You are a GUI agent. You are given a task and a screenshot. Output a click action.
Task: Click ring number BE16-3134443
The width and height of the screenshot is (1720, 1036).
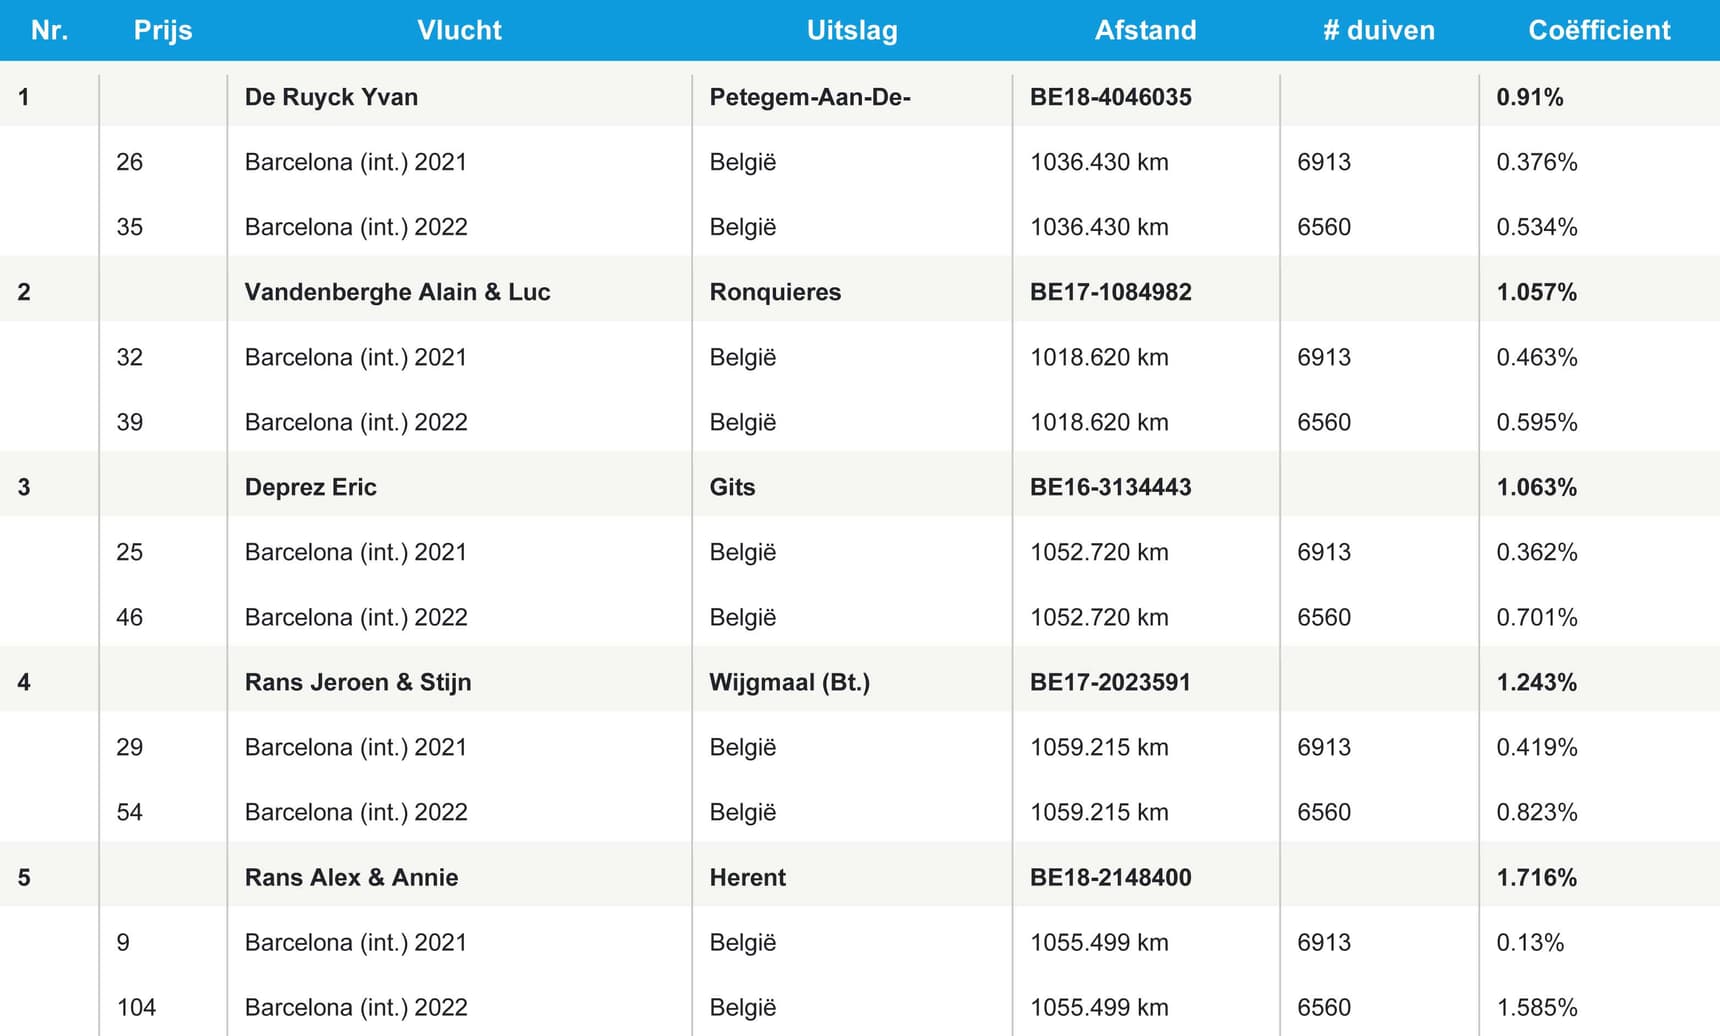coord(1110,487)
